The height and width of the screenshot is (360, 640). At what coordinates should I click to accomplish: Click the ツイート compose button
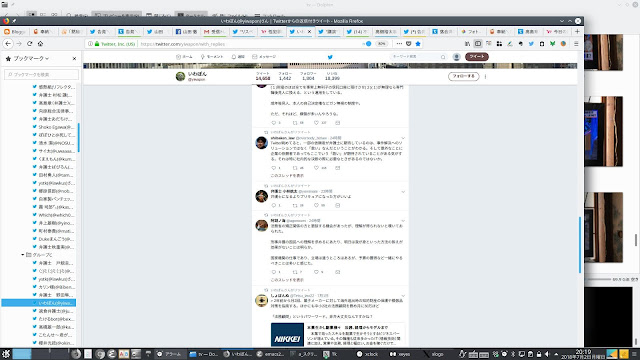[x=477, y=57]
